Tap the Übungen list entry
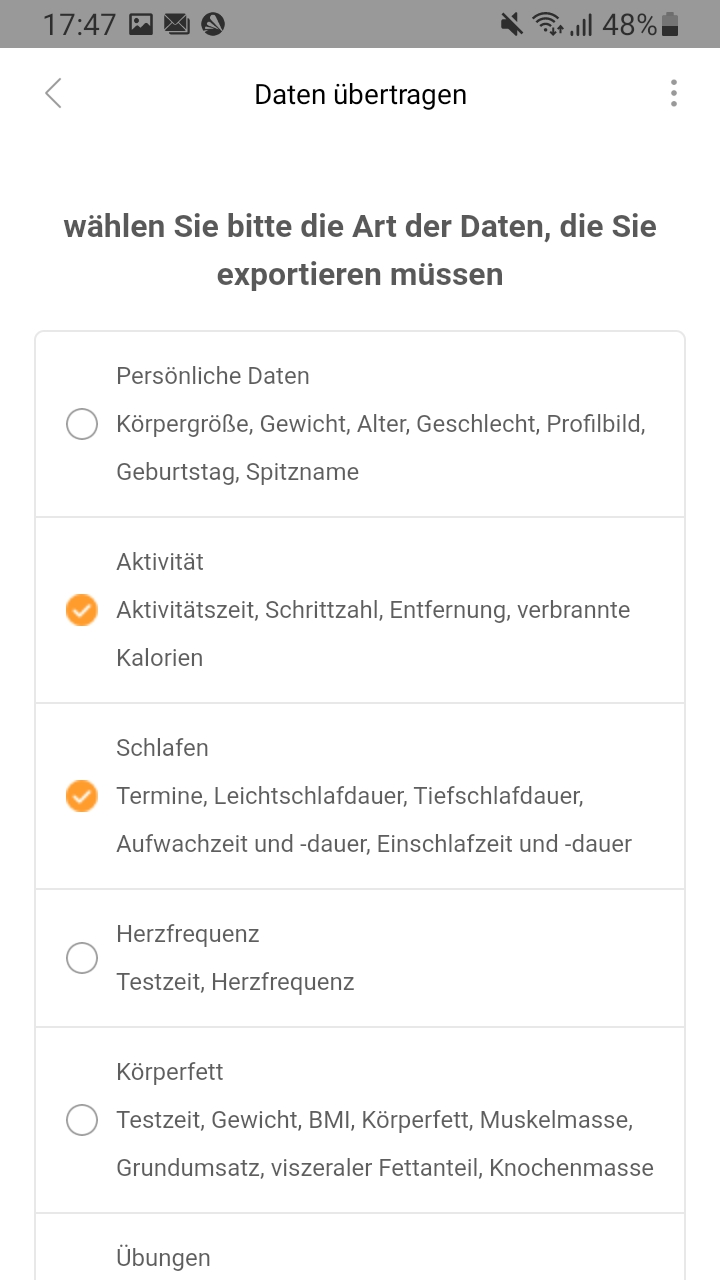Image resolution: width=720 pixels, height=1280 pixels. (x=164, y=1257)
